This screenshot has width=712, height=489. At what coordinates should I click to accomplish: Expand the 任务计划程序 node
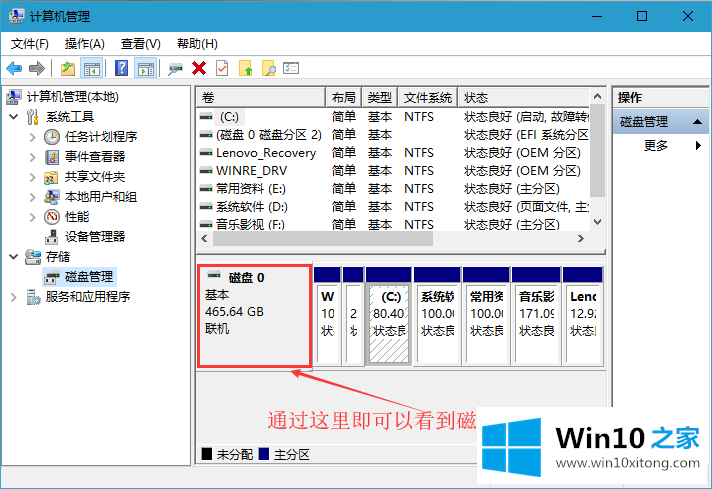[32, 137]
